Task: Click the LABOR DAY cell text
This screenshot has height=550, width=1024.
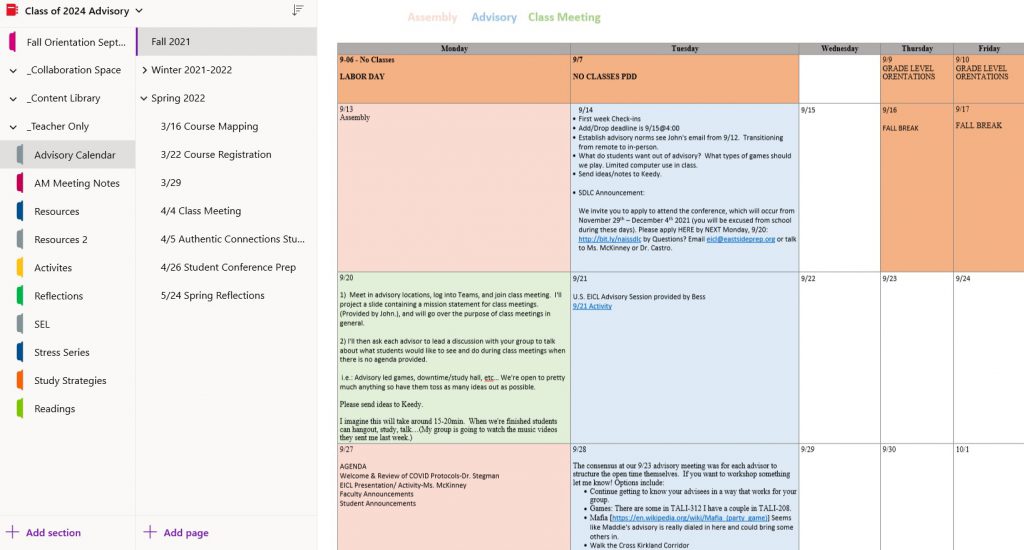Action: (x=362, y=76)
